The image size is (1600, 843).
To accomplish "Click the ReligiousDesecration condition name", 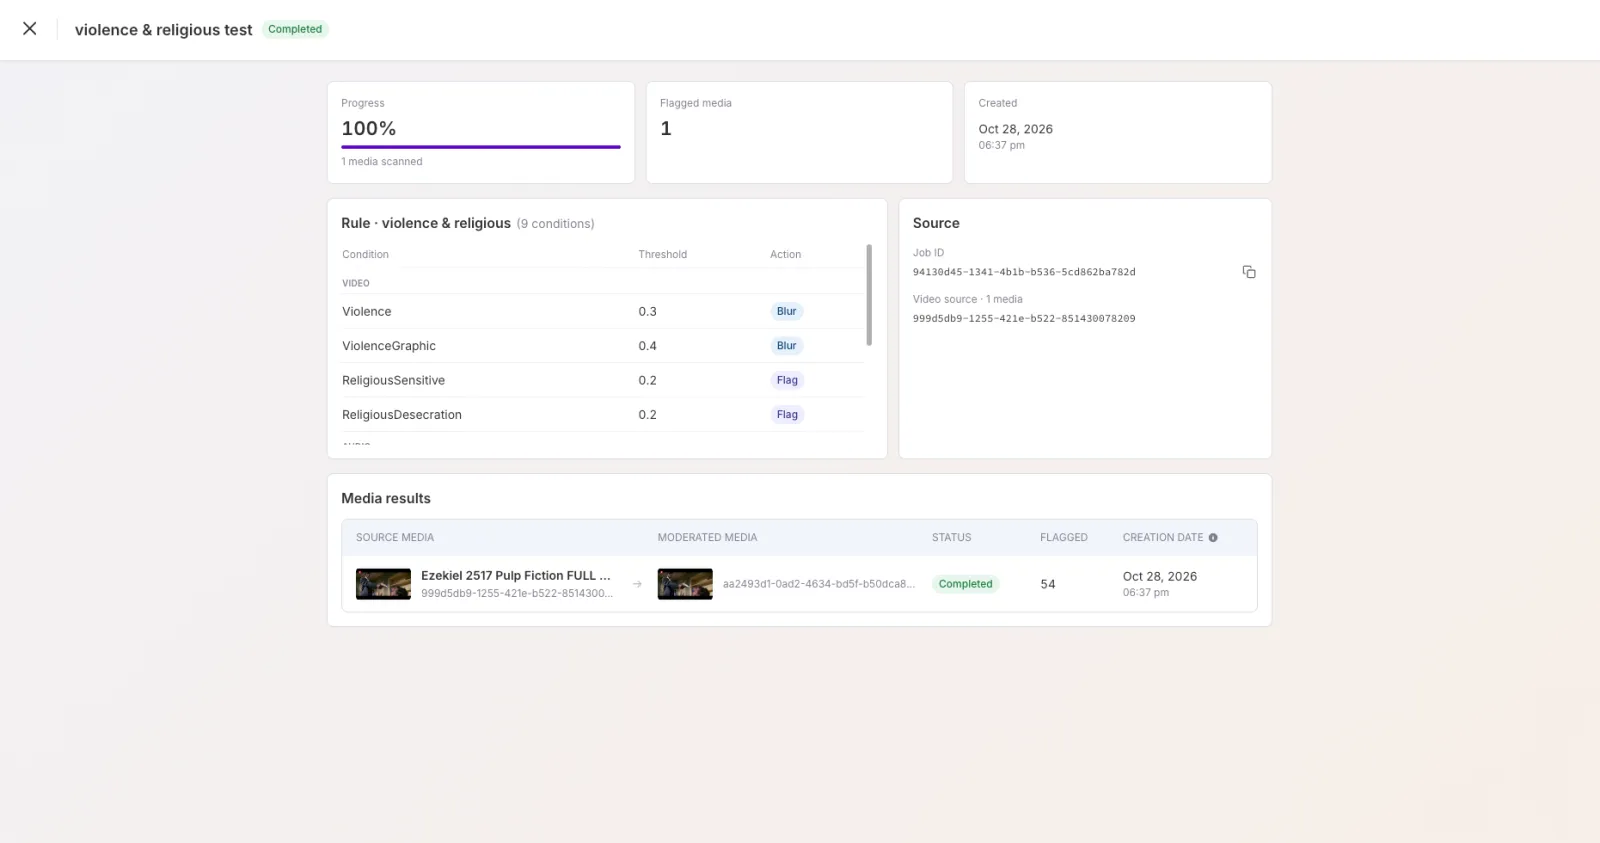I will pyautogui.click(x=402, y=415).
